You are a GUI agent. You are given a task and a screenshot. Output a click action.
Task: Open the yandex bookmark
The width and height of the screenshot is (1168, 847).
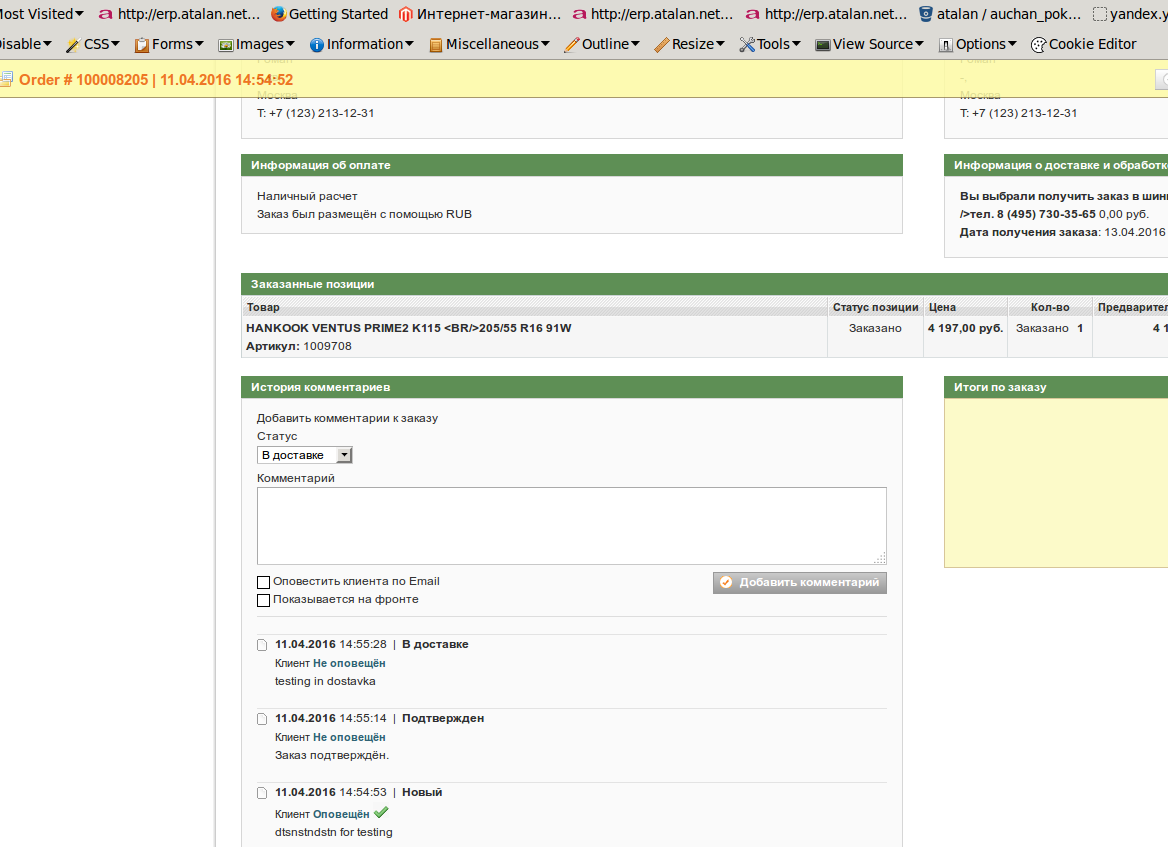[x=1129, y=14]
